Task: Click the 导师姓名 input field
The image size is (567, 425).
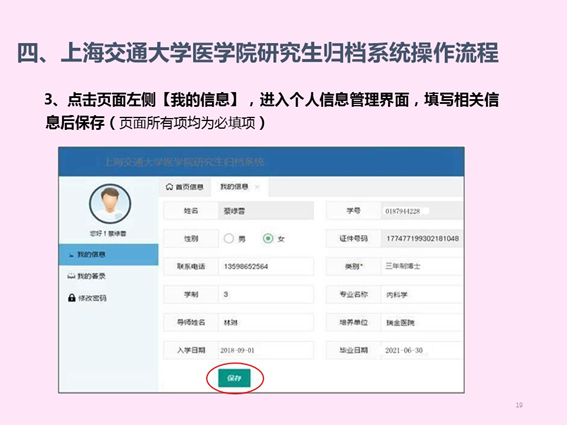Action: 266,322
